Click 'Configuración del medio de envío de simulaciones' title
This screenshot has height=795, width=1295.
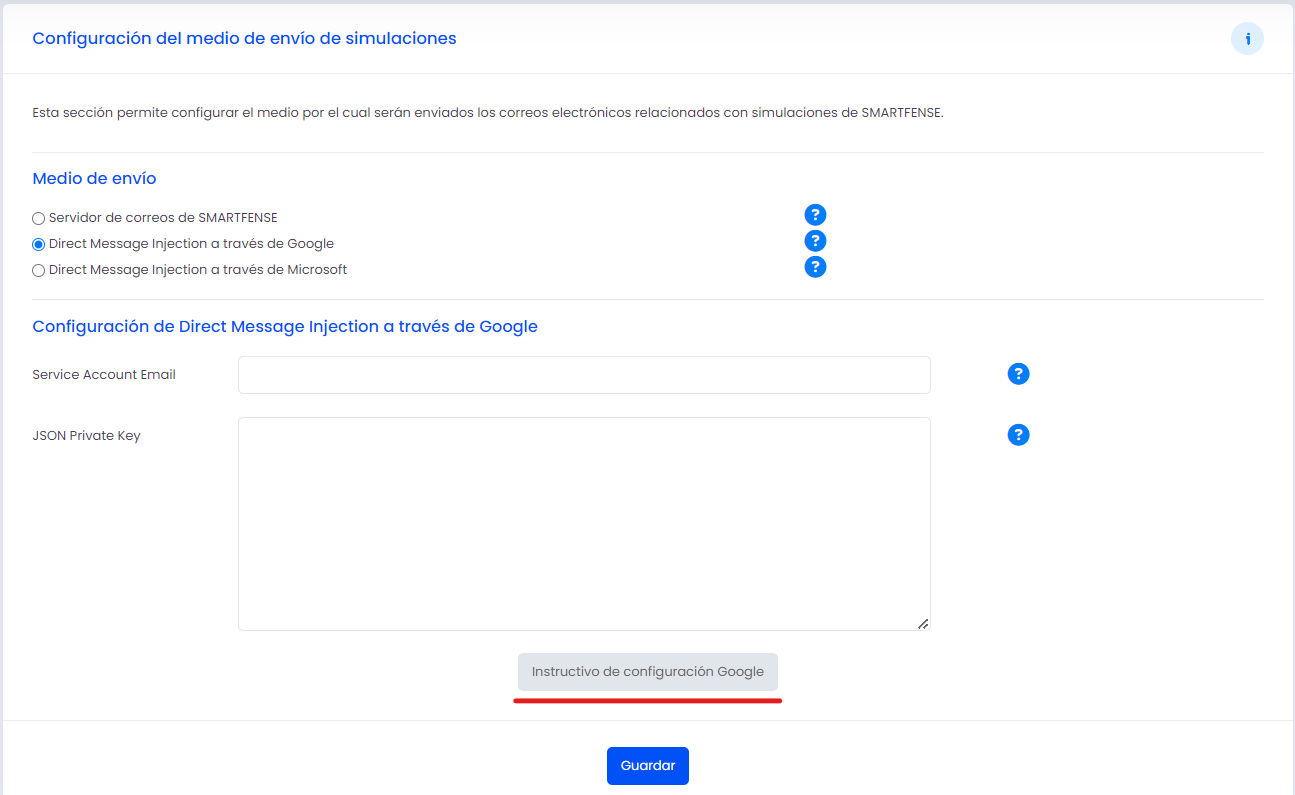tap(244, 39)
